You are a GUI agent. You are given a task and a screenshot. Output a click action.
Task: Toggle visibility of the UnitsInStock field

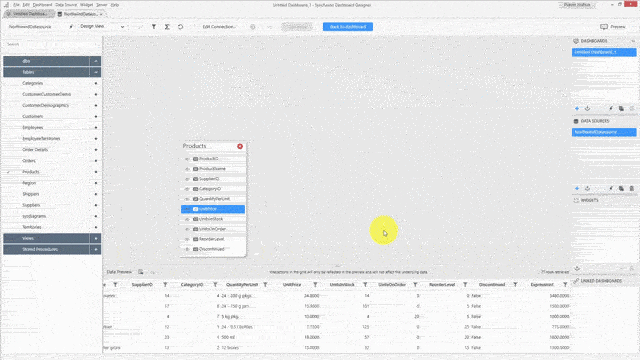tap(187, 219)
